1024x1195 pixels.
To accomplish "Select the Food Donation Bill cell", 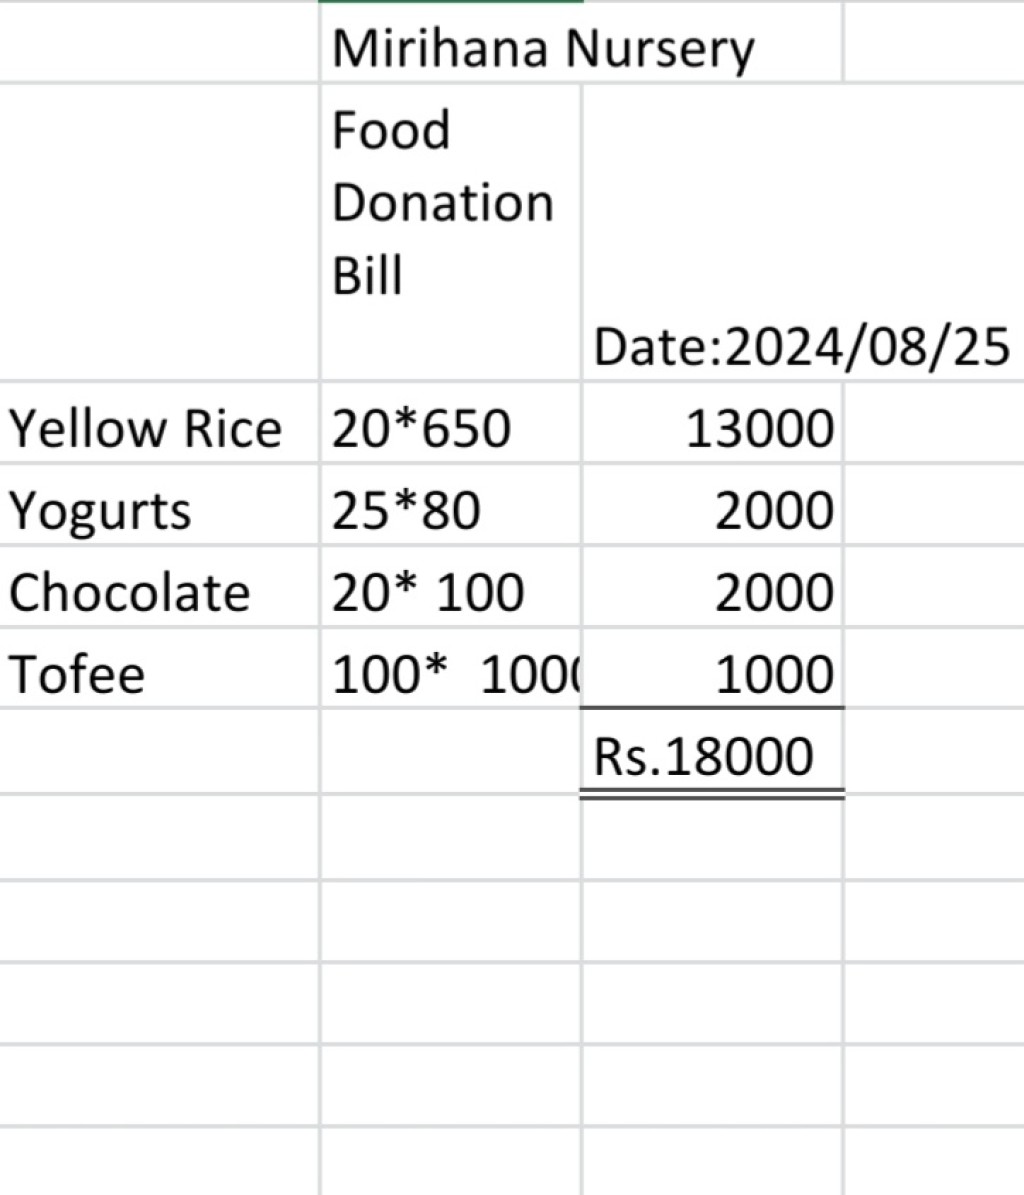I will (x=451, y=232).
